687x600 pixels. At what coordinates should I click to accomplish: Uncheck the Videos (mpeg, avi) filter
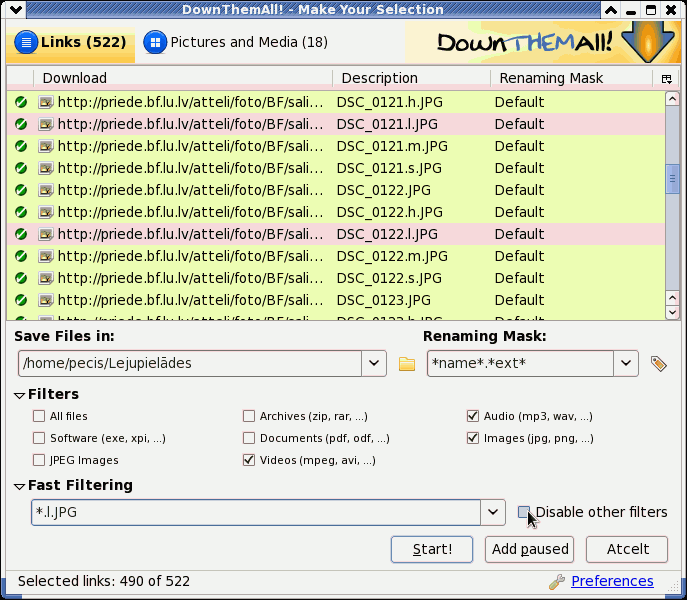click(249, 460)
